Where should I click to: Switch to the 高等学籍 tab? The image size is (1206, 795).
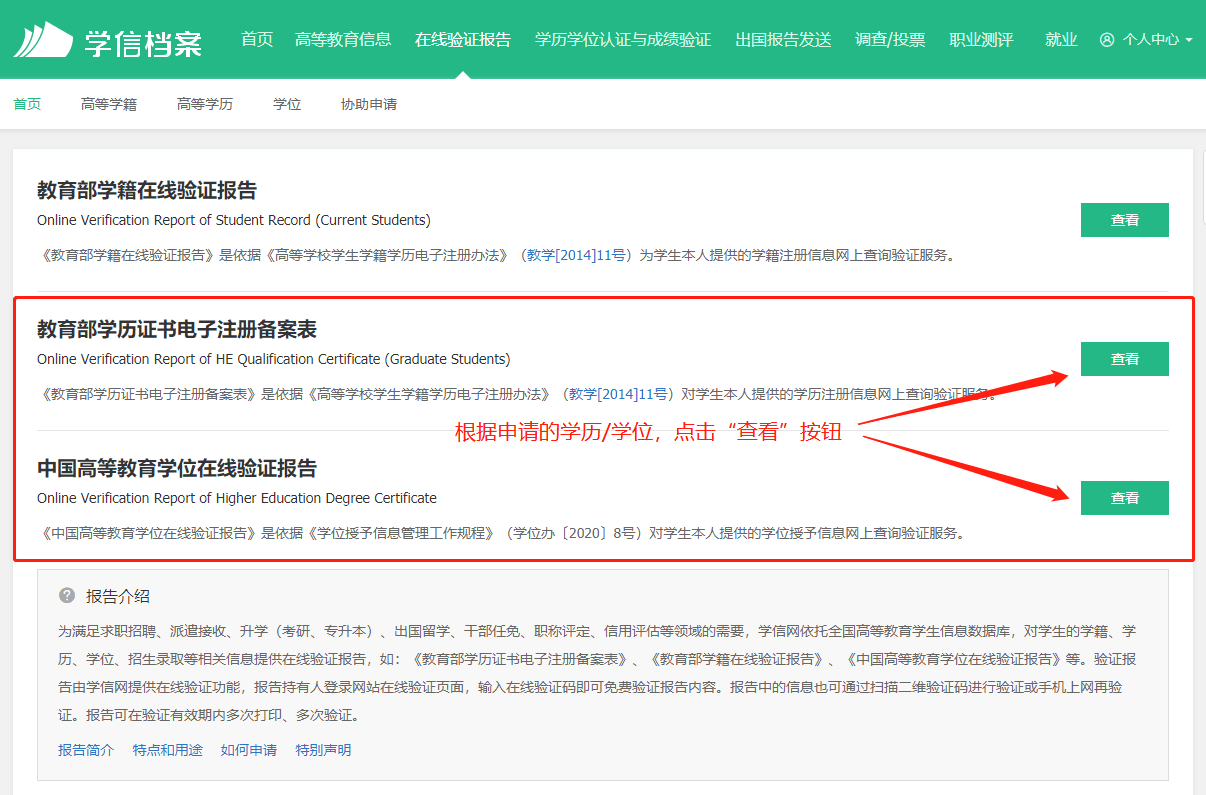pos(108,103)
